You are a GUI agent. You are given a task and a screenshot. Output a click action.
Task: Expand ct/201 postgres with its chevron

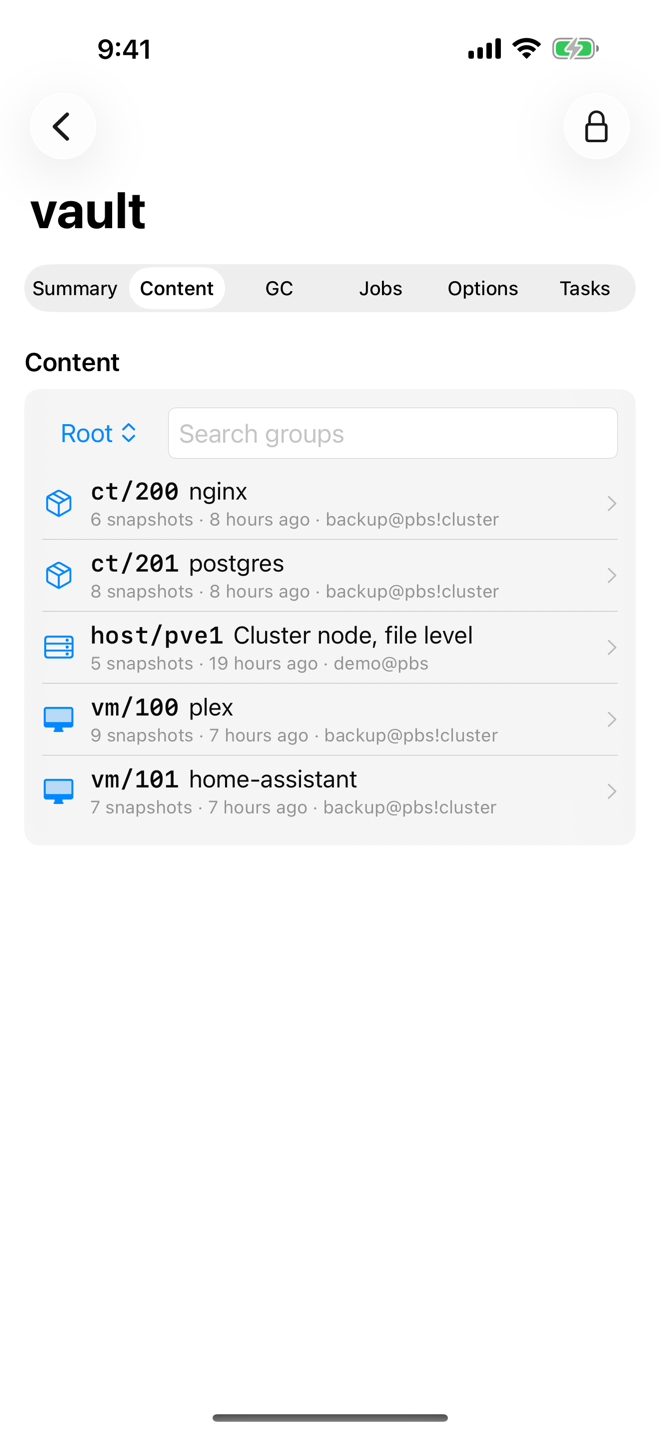[612, 575]
